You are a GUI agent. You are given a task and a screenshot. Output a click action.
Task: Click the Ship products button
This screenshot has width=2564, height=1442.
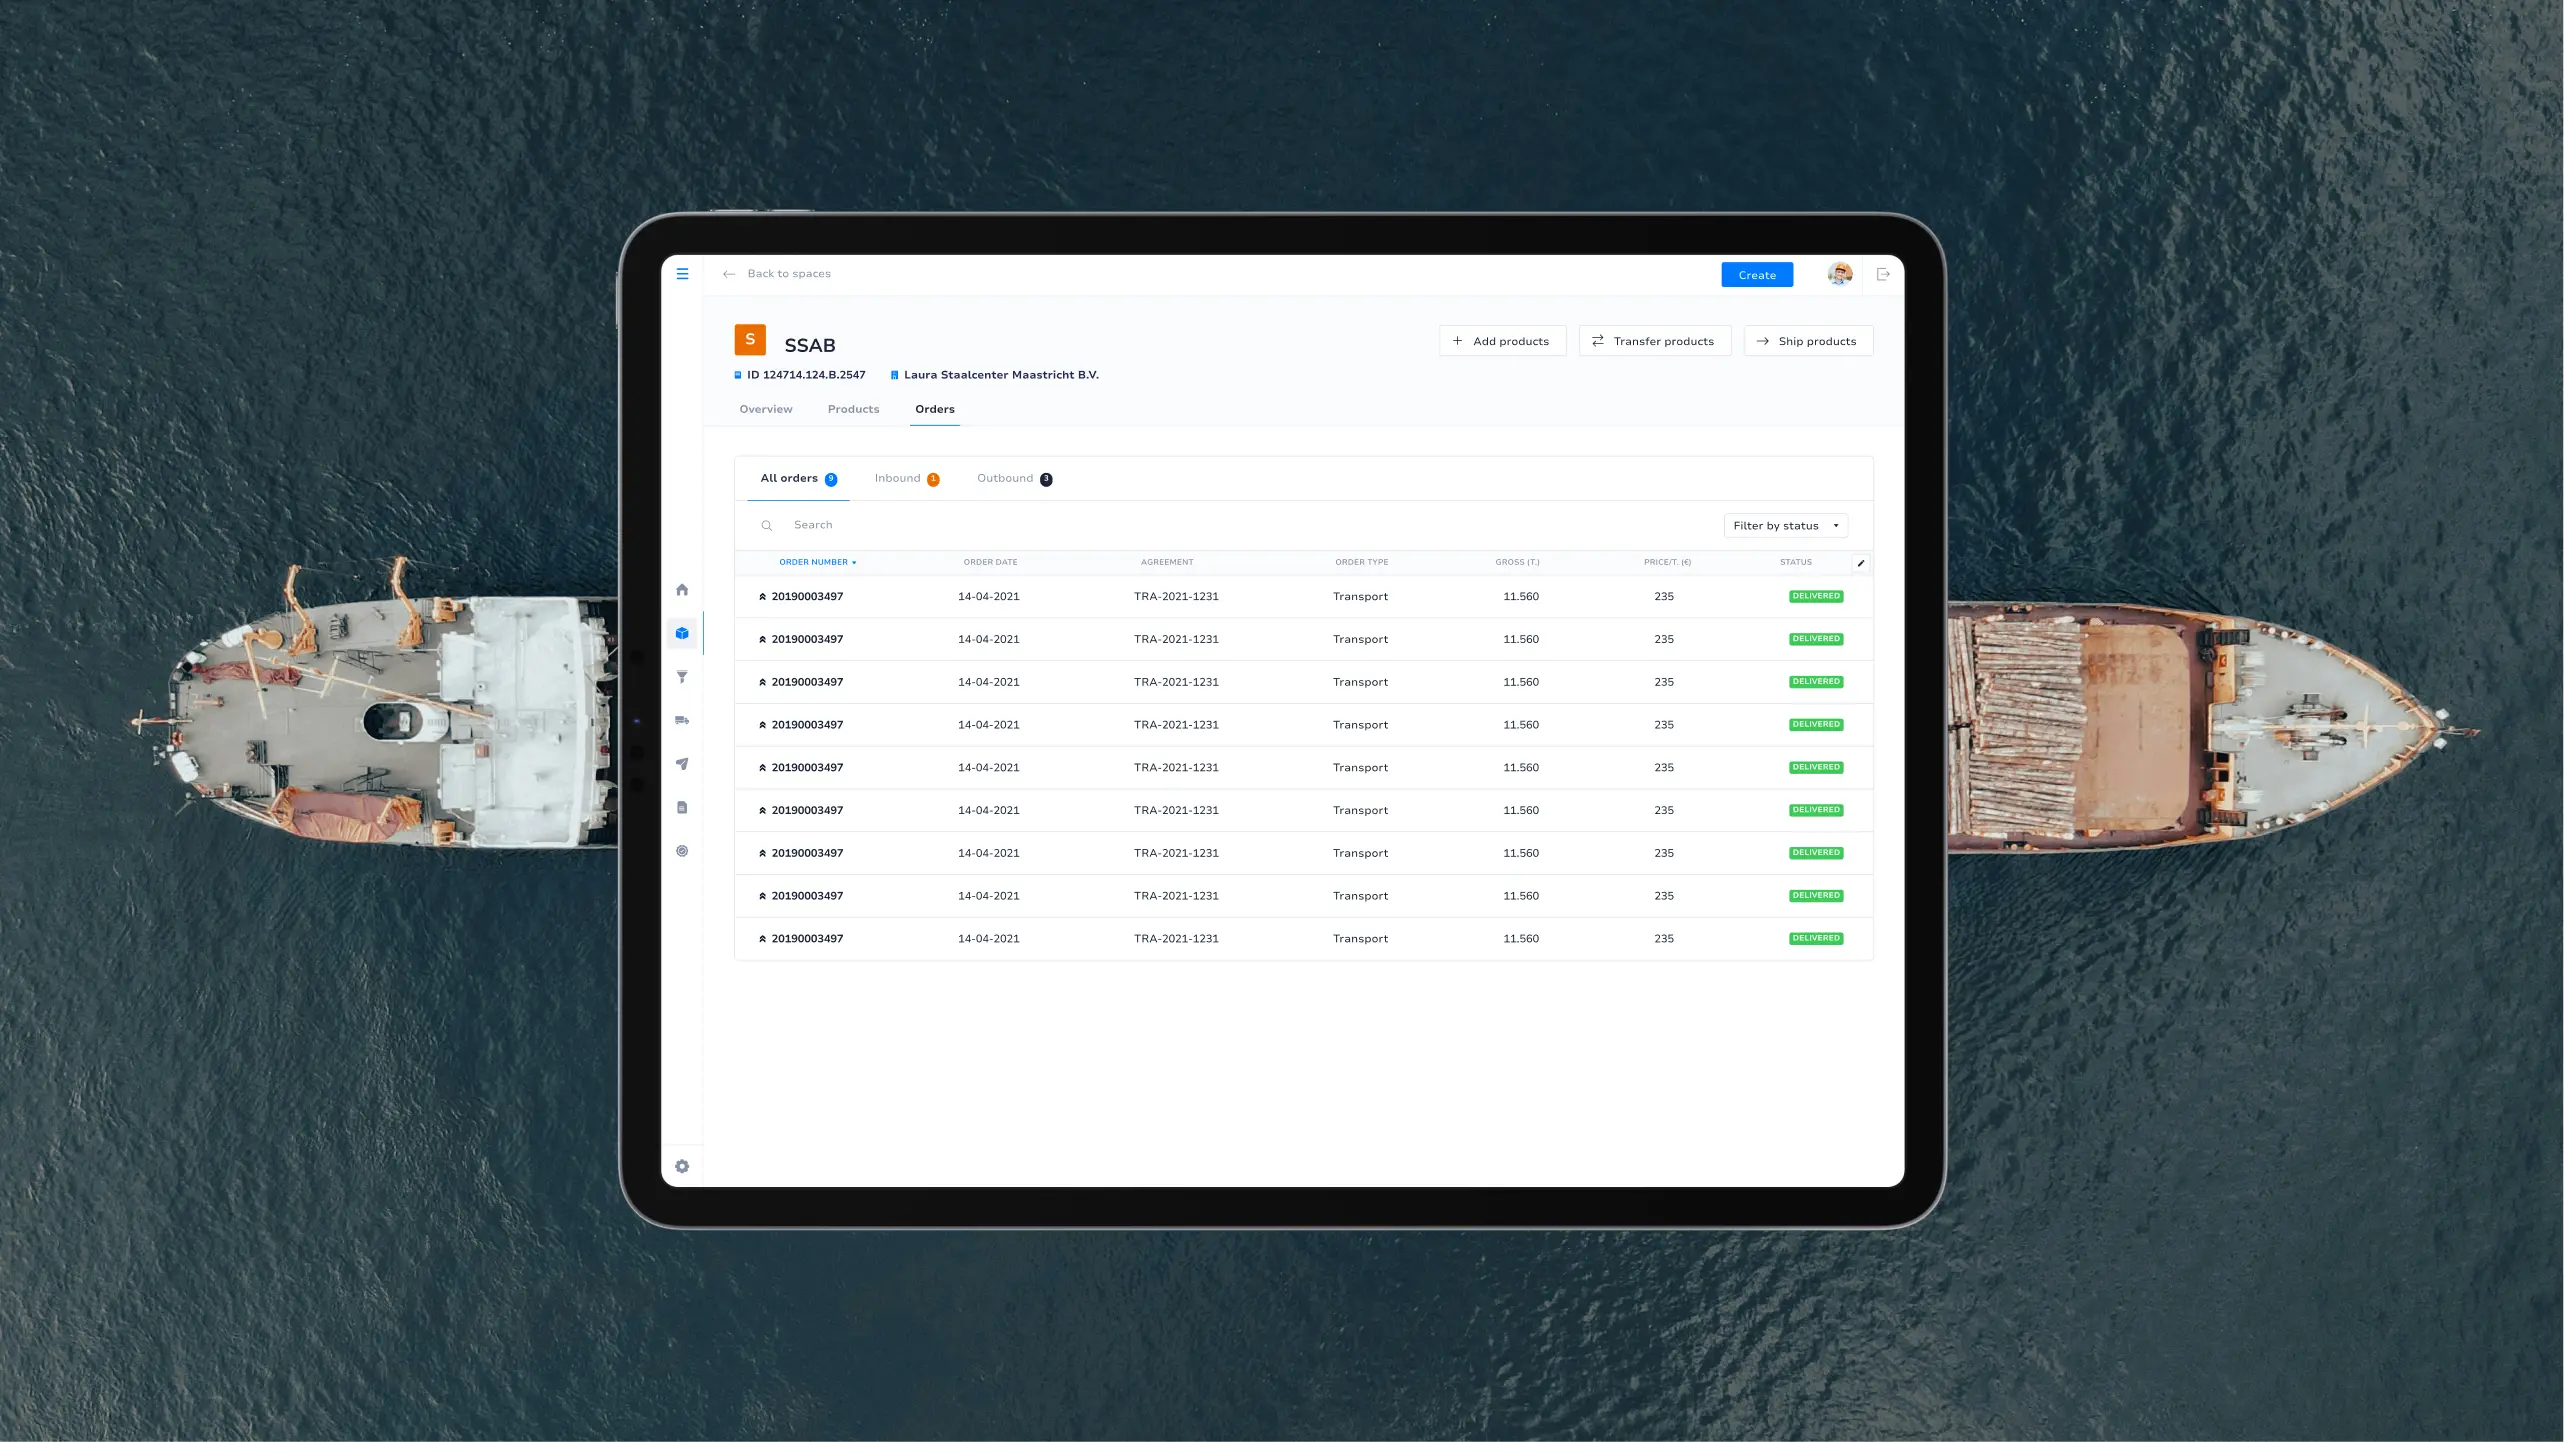coord(1807,341)
